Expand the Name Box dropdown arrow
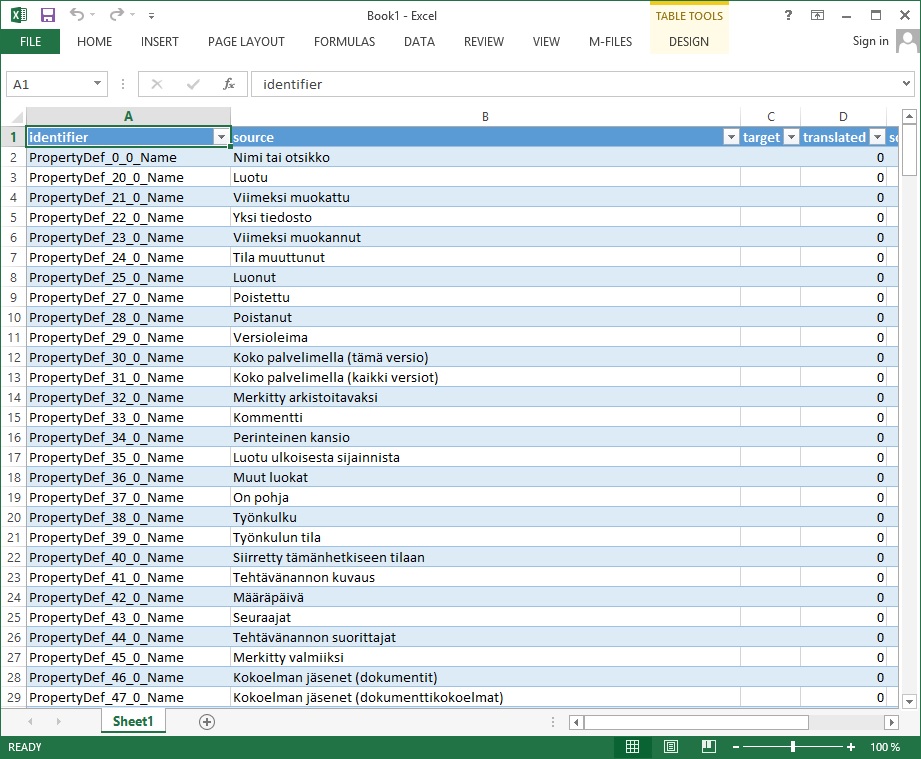 [x=98, y=83]
